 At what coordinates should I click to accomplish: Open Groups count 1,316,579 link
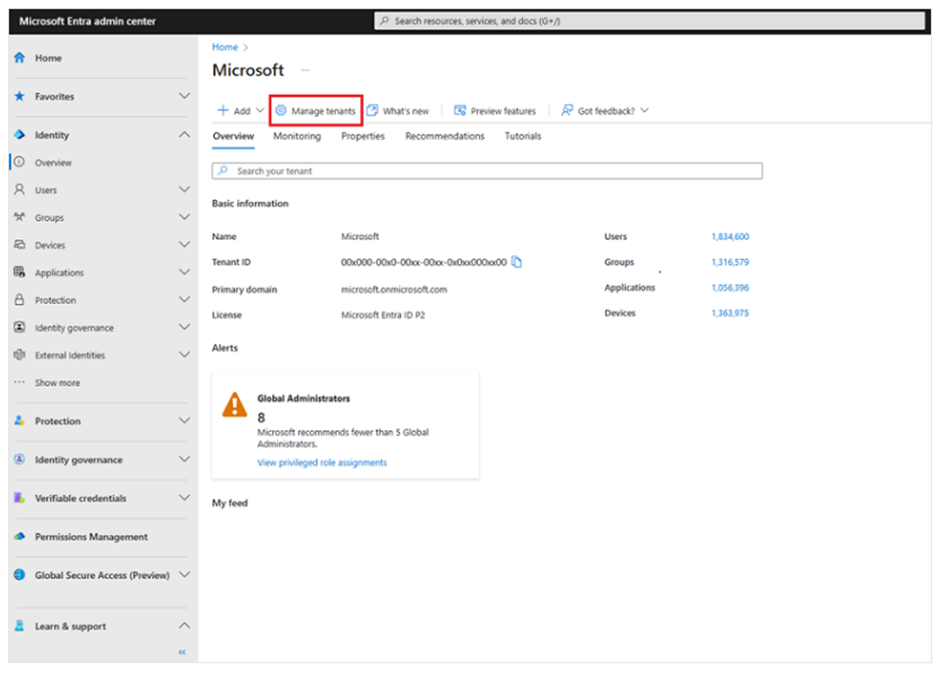[x=730, y=262]
